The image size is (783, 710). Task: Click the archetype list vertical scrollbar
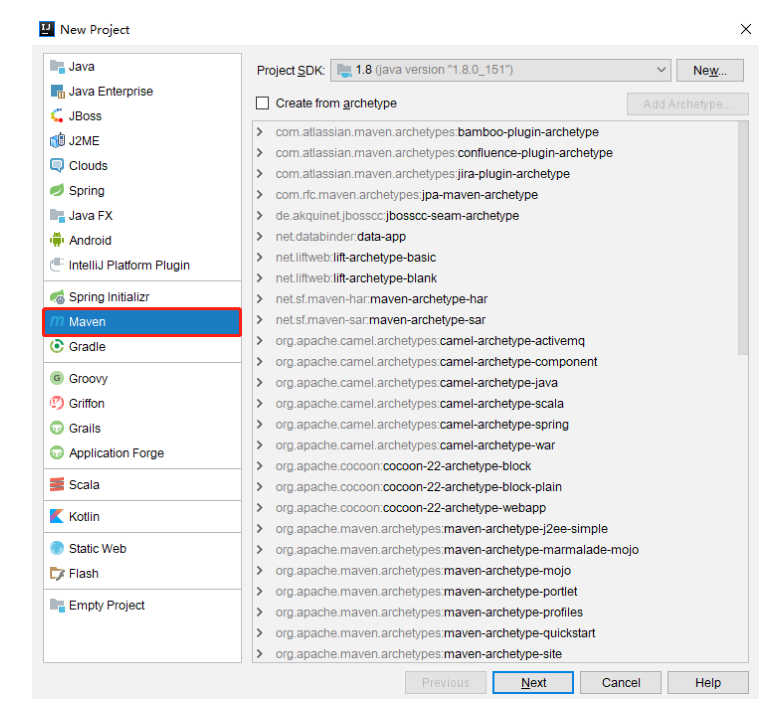click(743, 238)
